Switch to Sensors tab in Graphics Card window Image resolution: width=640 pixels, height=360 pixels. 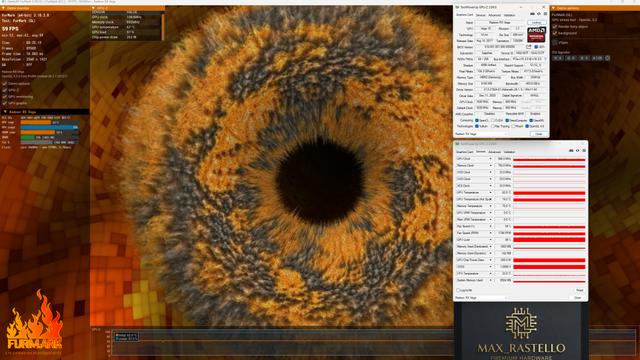(x=480, y=15)
